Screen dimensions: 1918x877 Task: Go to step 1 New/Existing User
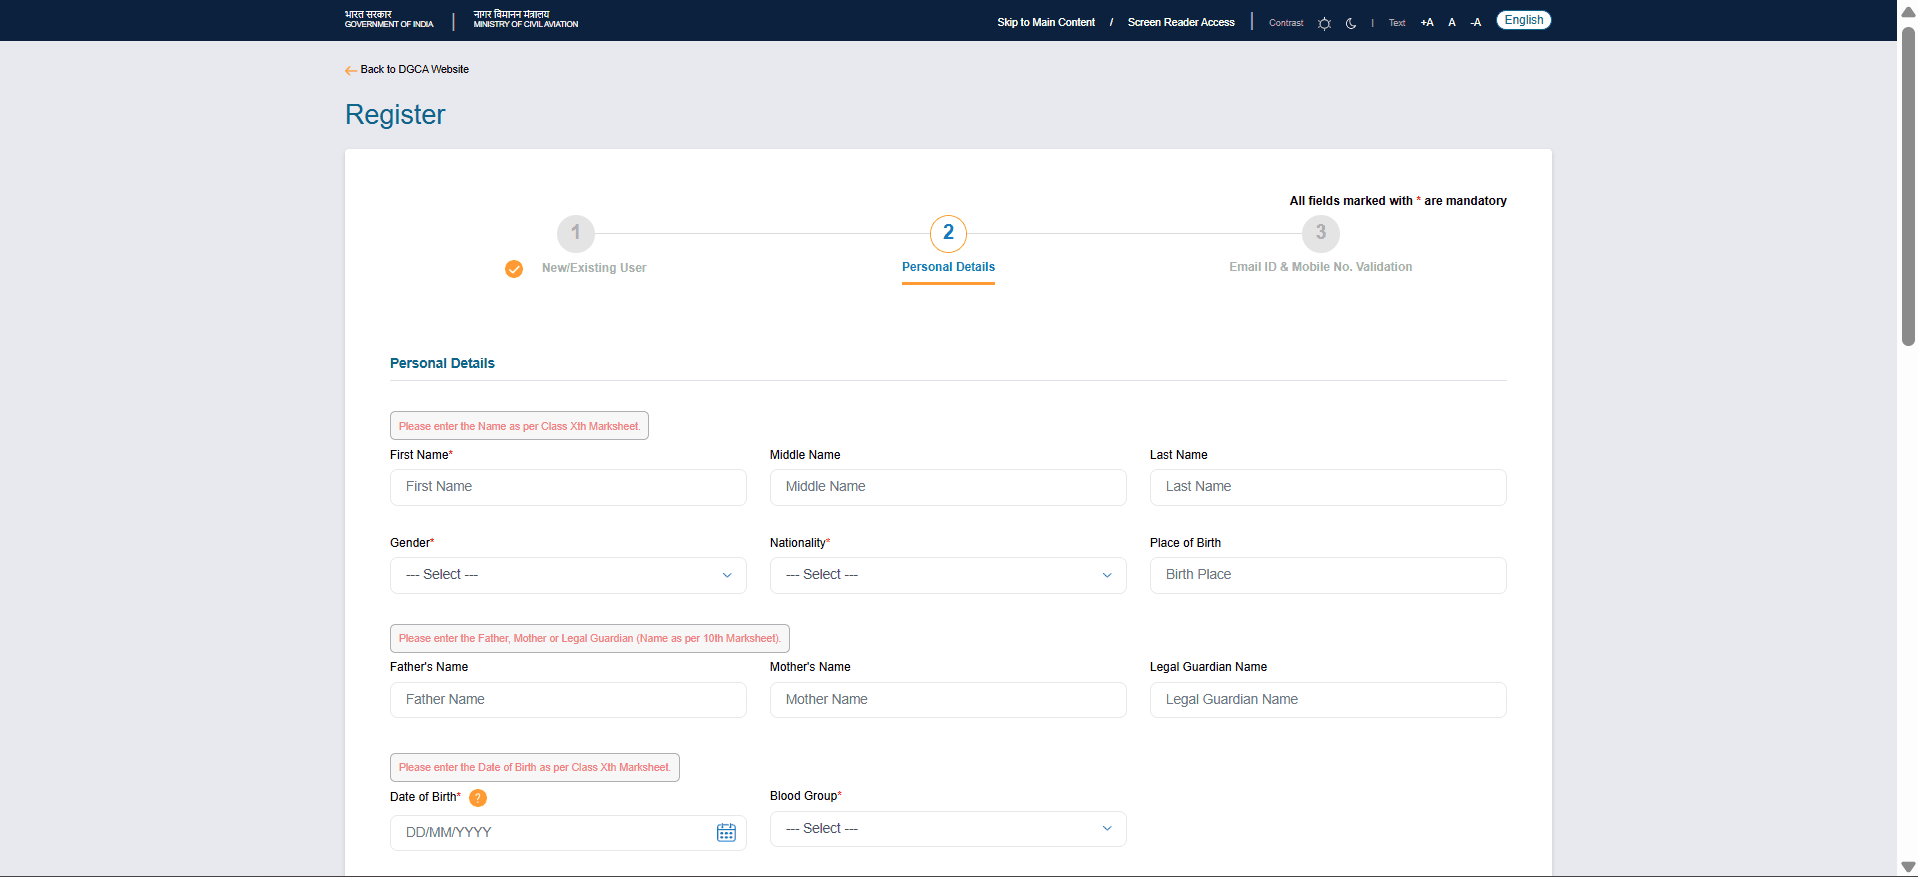tap(576, 234)
